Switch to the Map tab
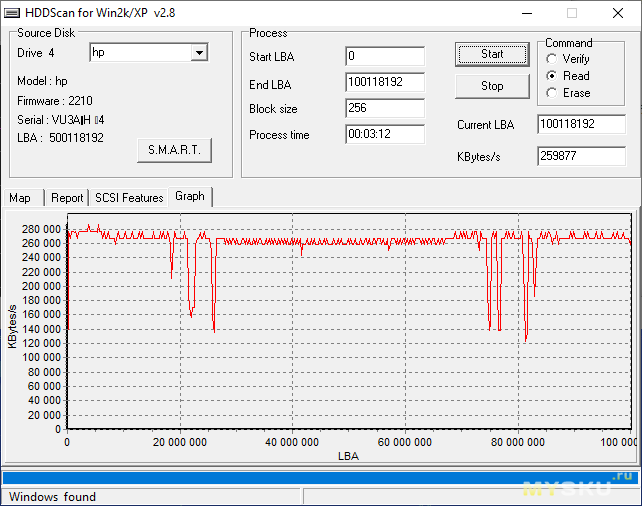The image size is (642, 506). click(x=20, y=198)
